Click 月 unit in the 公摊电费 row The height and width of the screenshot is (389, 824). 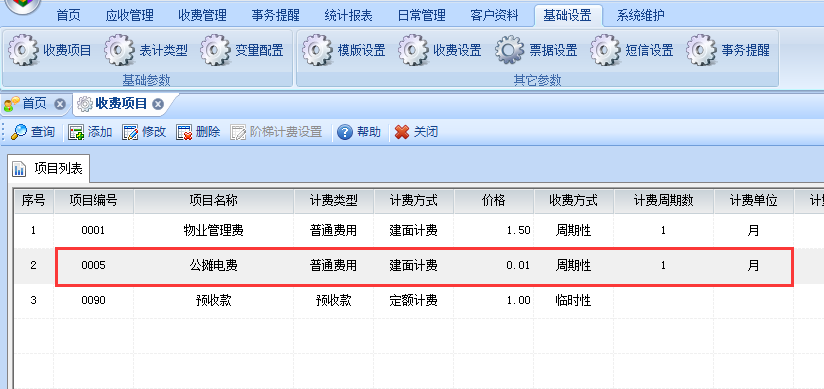click(754, 265)
